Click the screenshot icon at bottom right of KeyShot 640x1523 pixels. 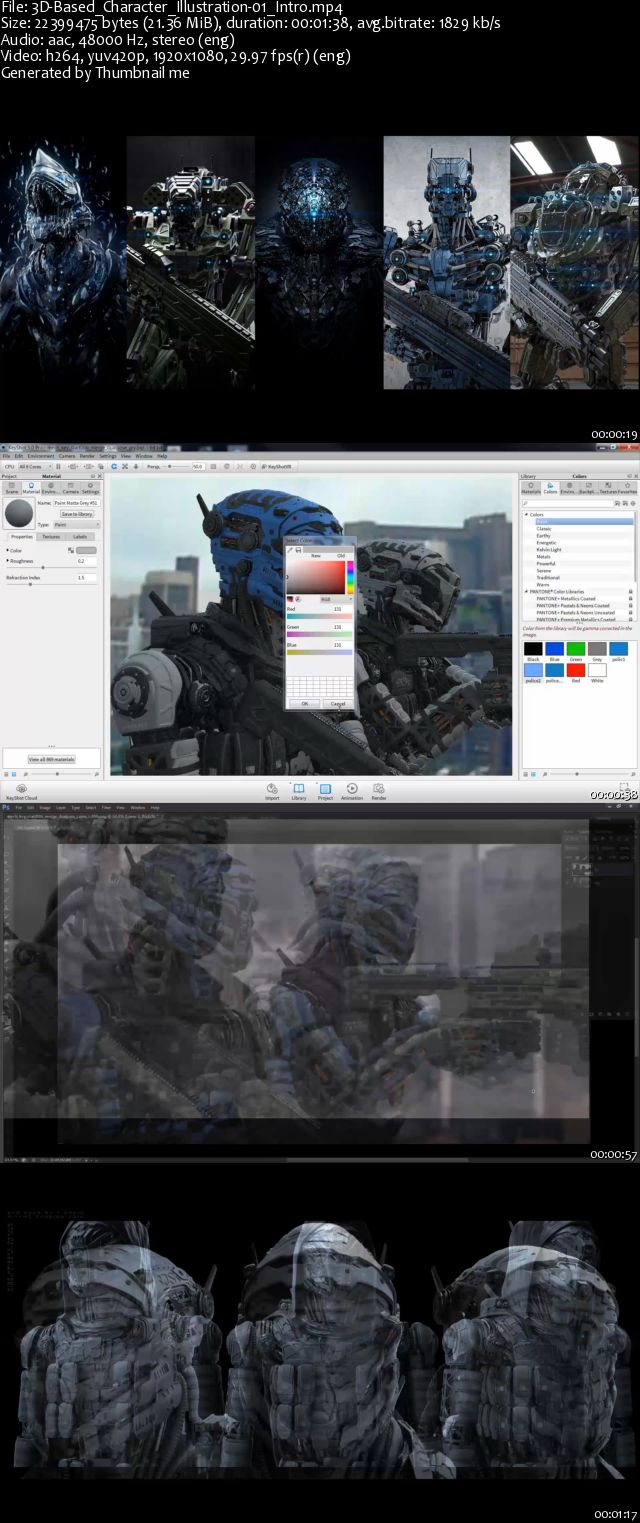pos(625,788)
